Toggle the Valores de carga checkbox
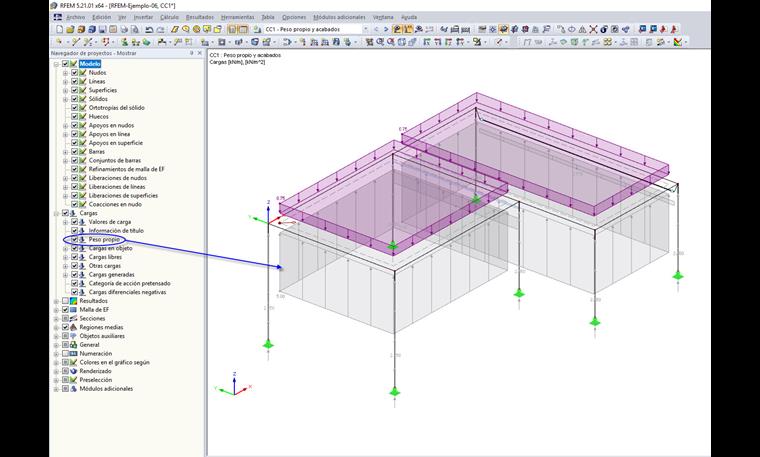760x457 pixels. pyautogui.click(x=75, y=222)
